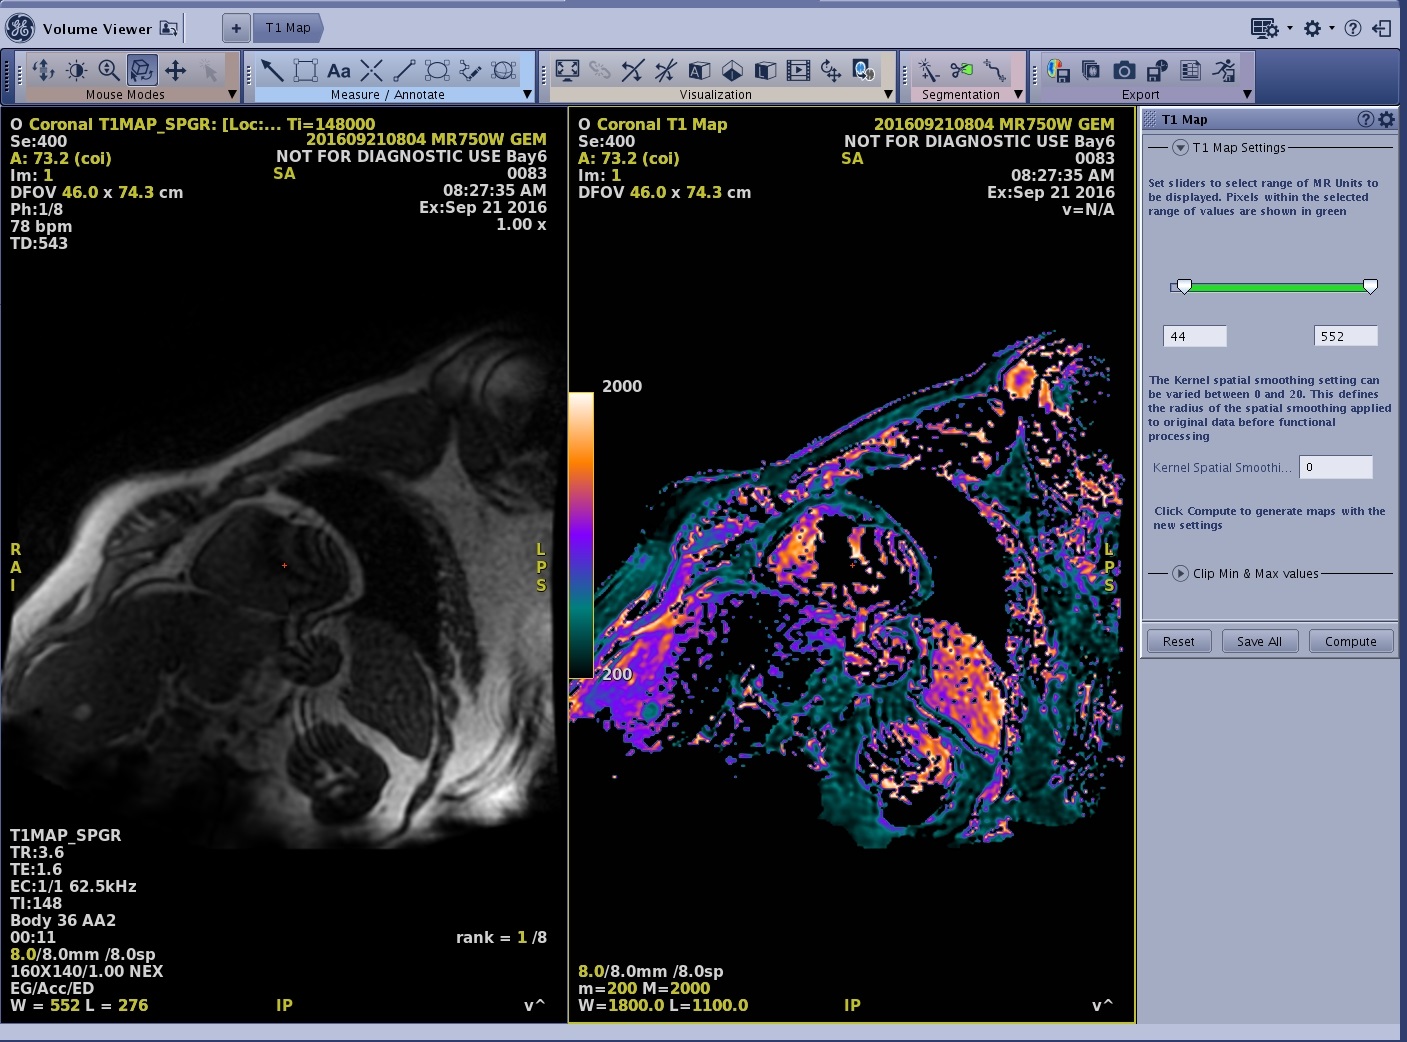
Task: Capture screenshot with the camera icon
Action: (1124, 70)
